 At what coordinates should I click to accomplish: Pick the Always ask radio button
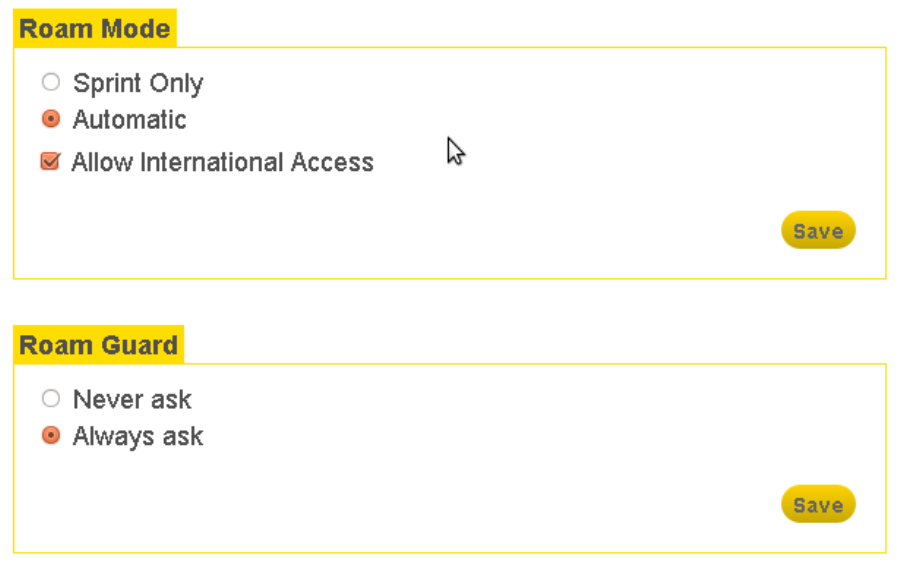(51, 436)
